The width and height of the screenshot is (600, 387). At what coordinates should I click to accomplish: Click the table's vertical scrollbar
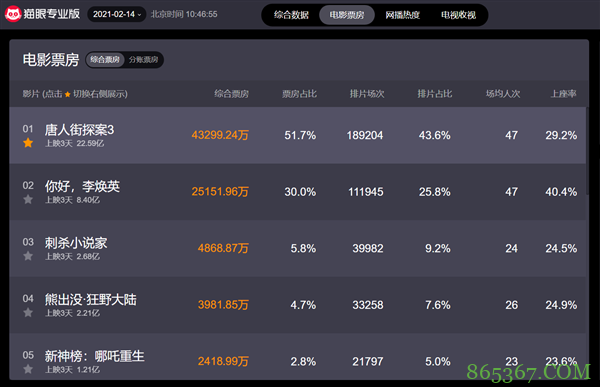(587, 152)
